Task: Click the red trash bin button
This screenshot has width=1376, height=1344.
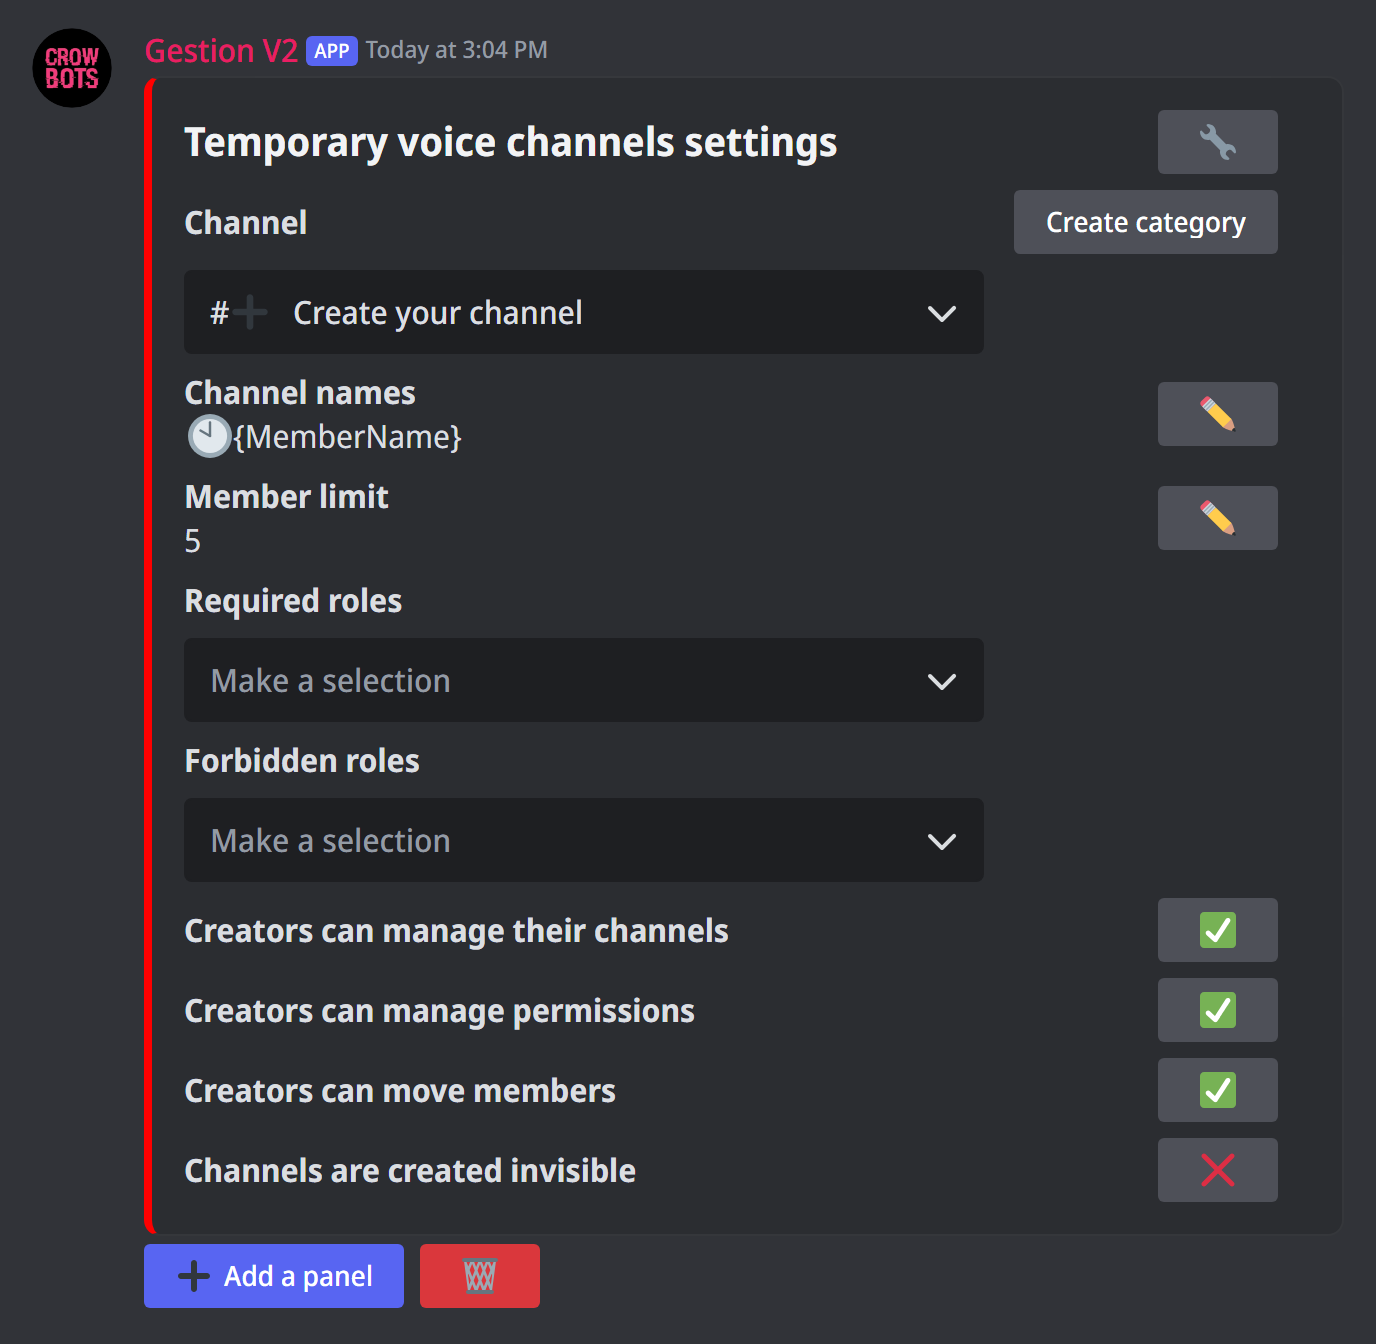Action: coord(480,1276)
